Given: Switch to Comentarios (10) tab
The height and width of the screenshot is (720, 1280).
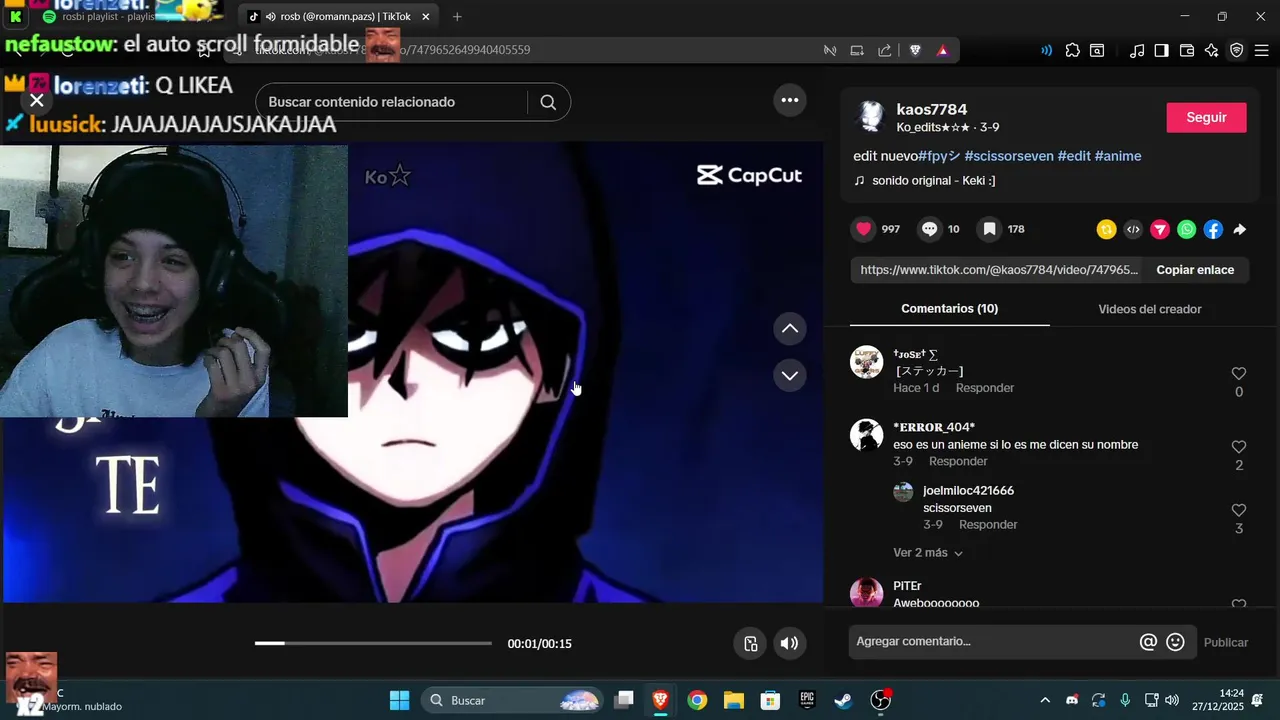Looking at the screenshot, I should 949,309.
